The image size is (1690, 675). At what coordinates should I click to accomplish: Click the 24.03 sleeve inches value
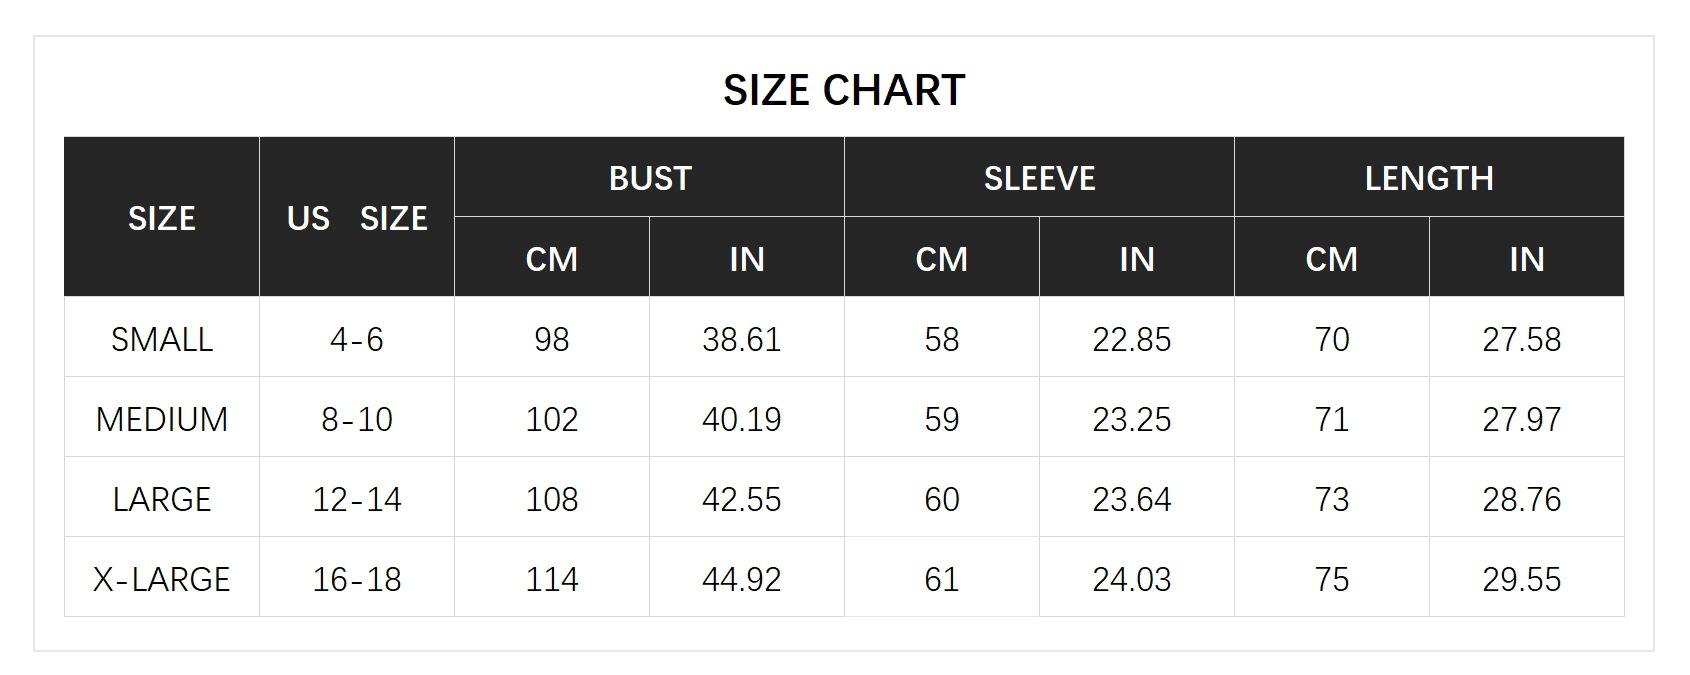(x=1132, y=579)
